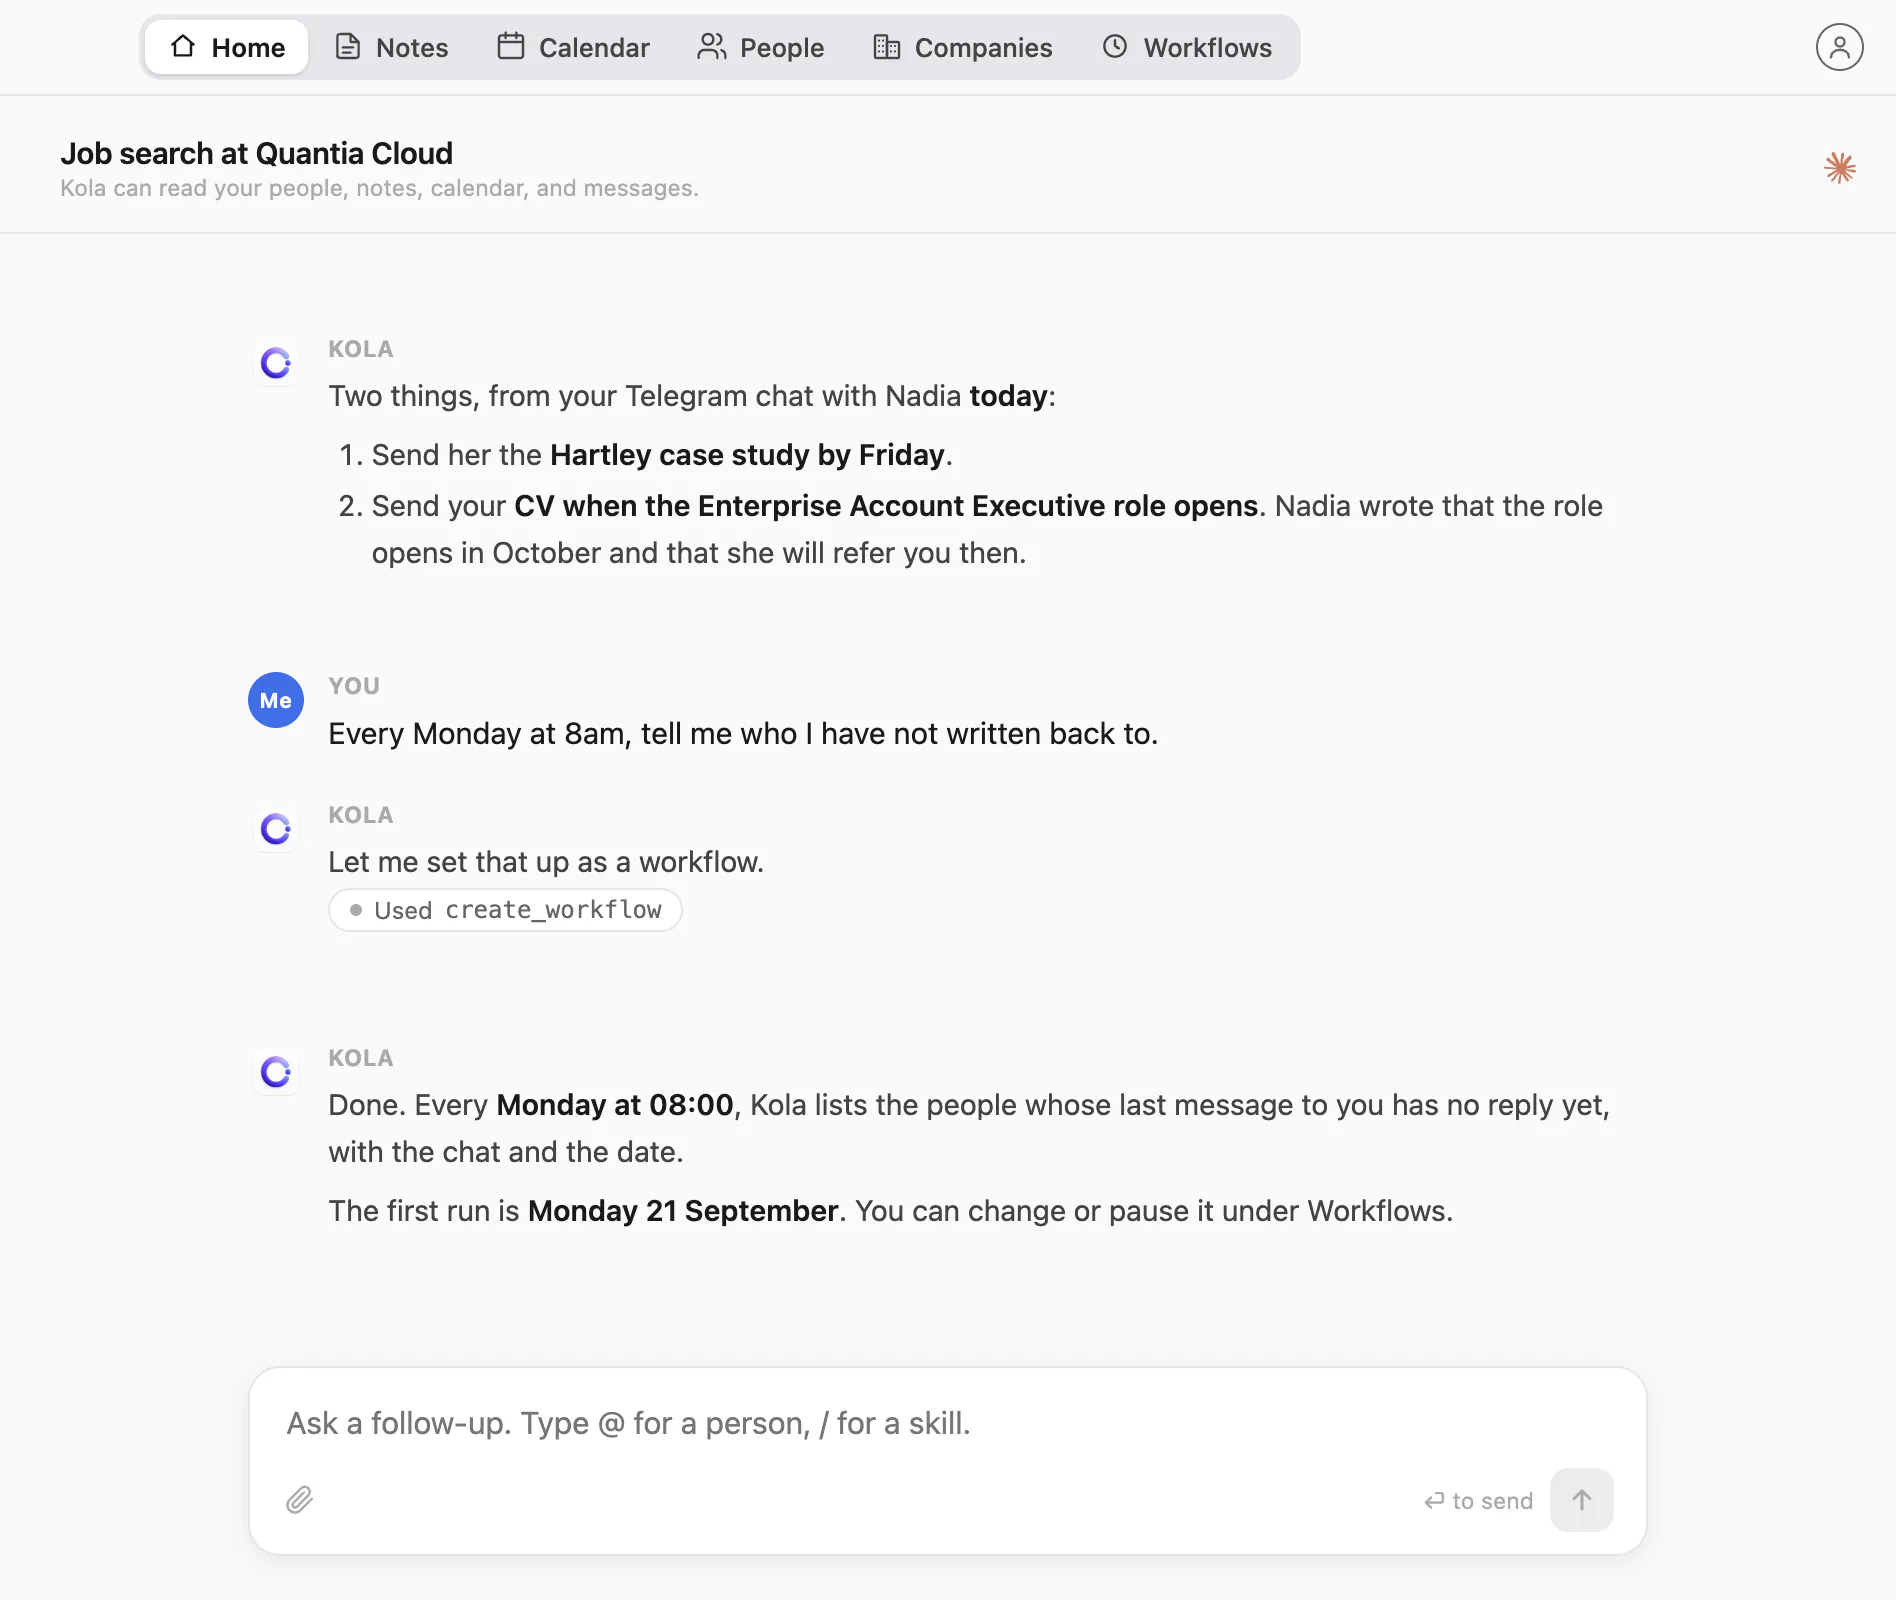Click the user message 'Every Monday at 8am...'
This screenshot has height=1600, width=1896.
pyautogui.click(x=743, y=734)
